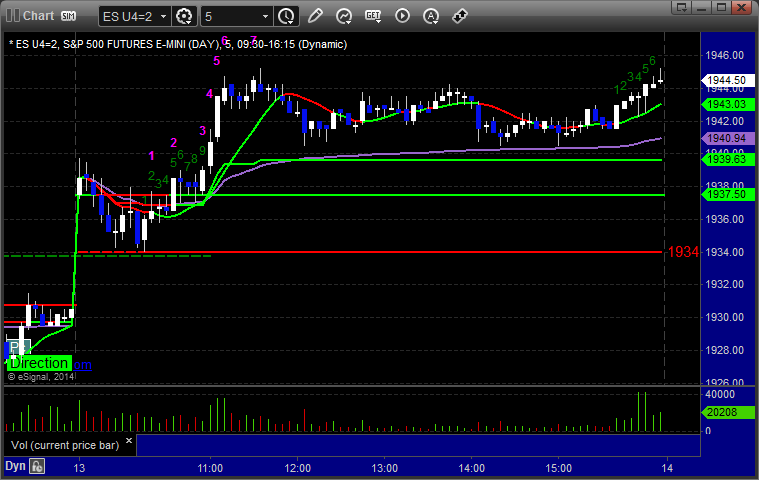759x480 pixels.
Task: Click the red 1934 line label
Action: pos(683,252)
